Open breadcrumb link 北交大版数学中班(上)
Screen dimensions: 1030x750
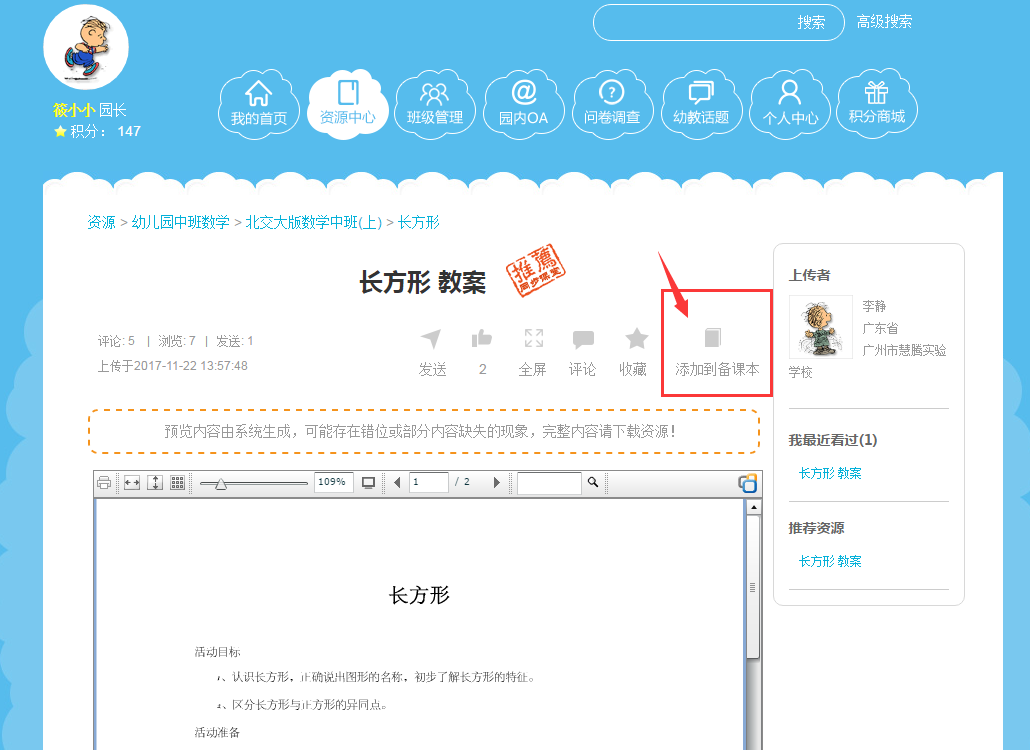(x=313, y=223)
